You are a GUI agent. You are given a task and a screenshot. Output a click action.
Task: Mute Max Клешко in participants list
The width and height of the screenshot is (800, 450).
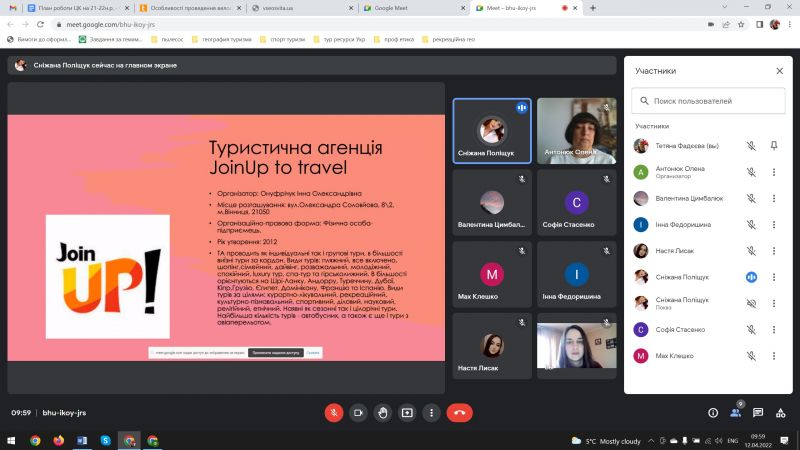(751, 356)
